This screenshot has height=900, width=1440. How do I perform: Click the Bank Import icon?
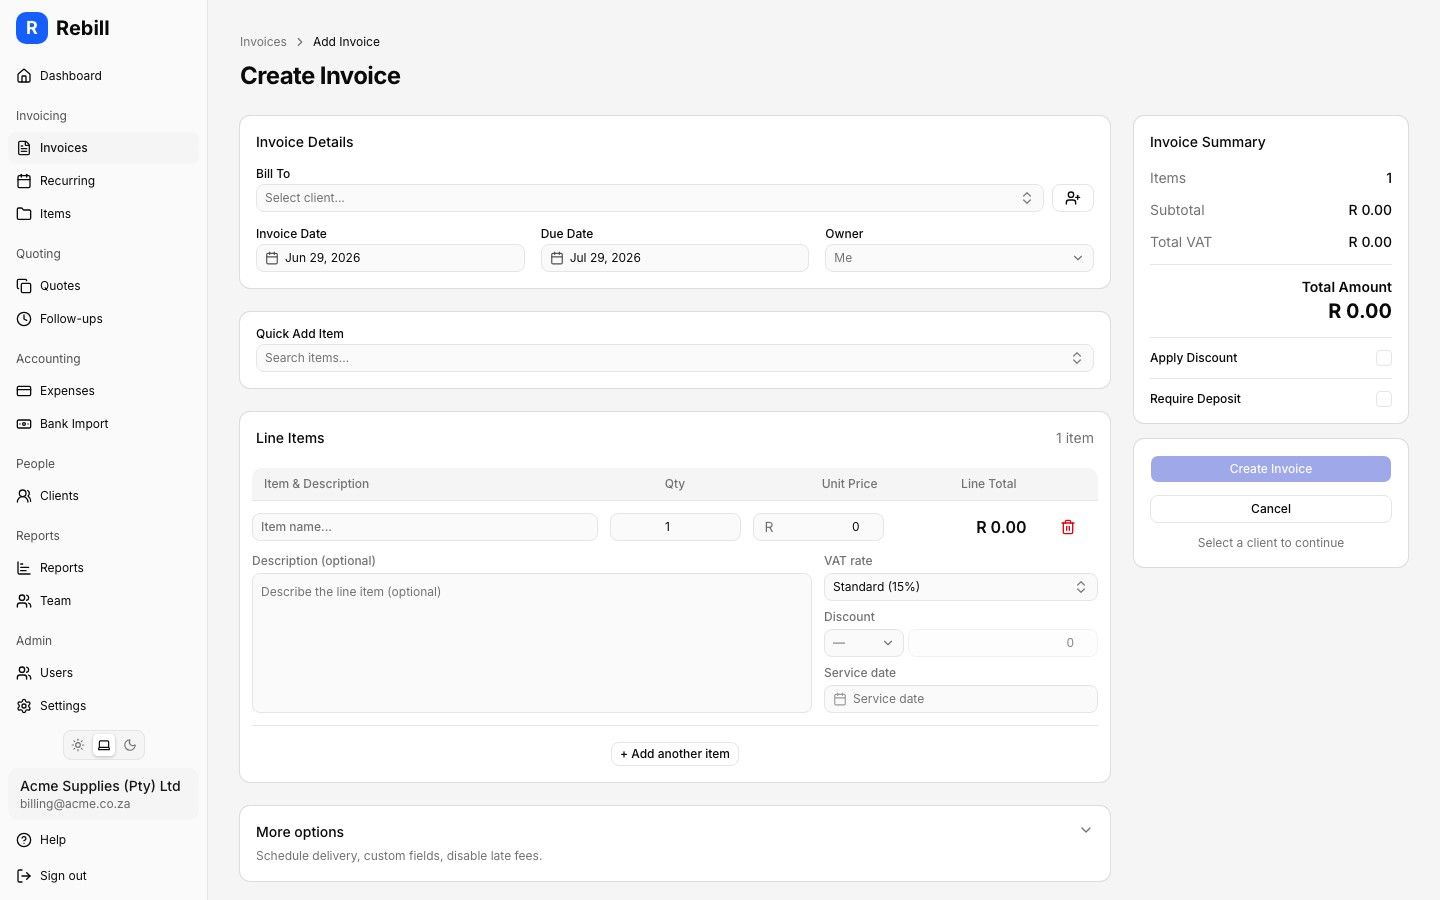coord(24,424)
